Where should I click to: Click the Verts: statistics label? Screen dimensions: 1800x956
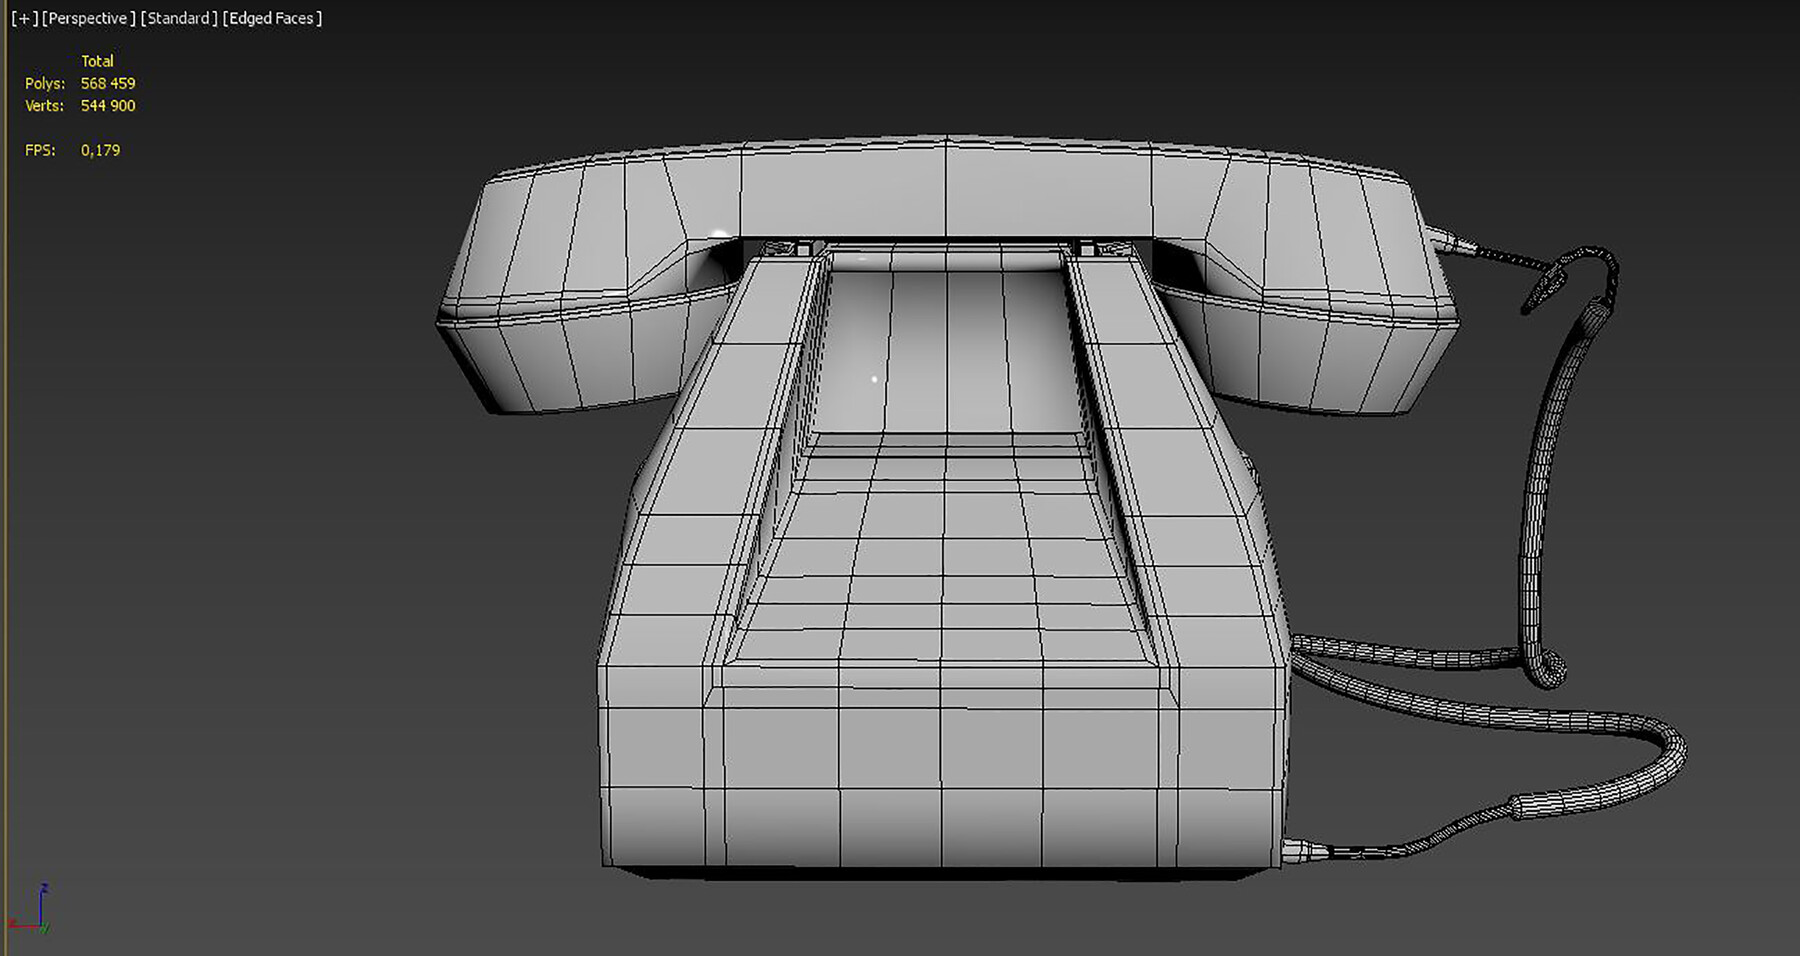tap(44, 105)
